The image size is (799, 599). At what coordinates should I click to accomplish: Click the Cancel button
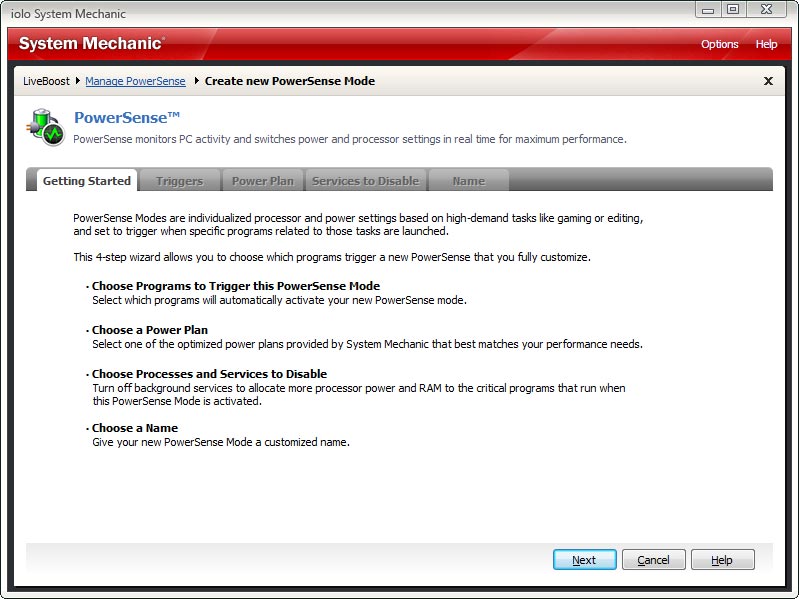pos(654,560)
